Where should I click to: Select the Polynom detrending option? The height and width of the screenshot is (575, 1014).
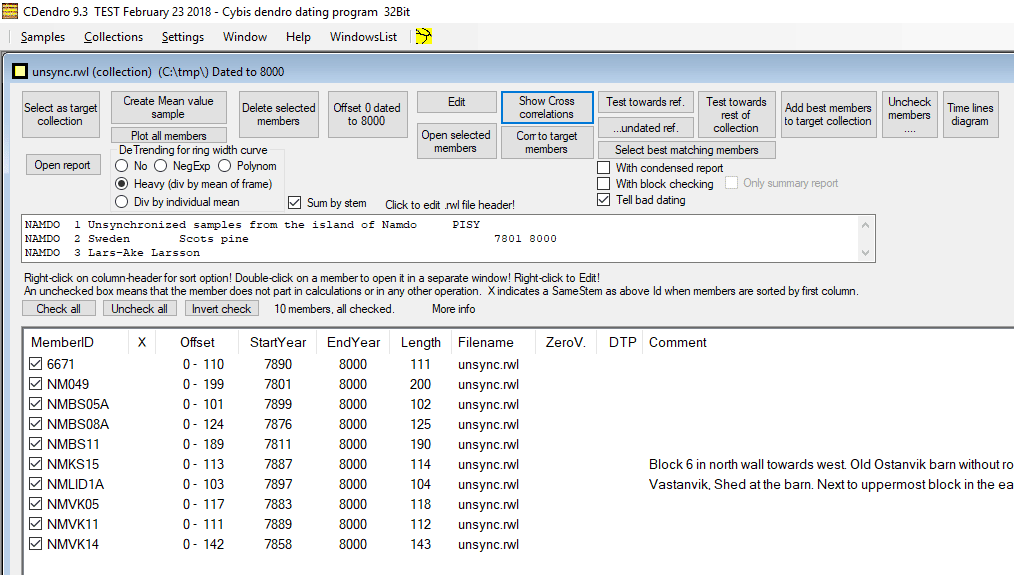[224, 166]
